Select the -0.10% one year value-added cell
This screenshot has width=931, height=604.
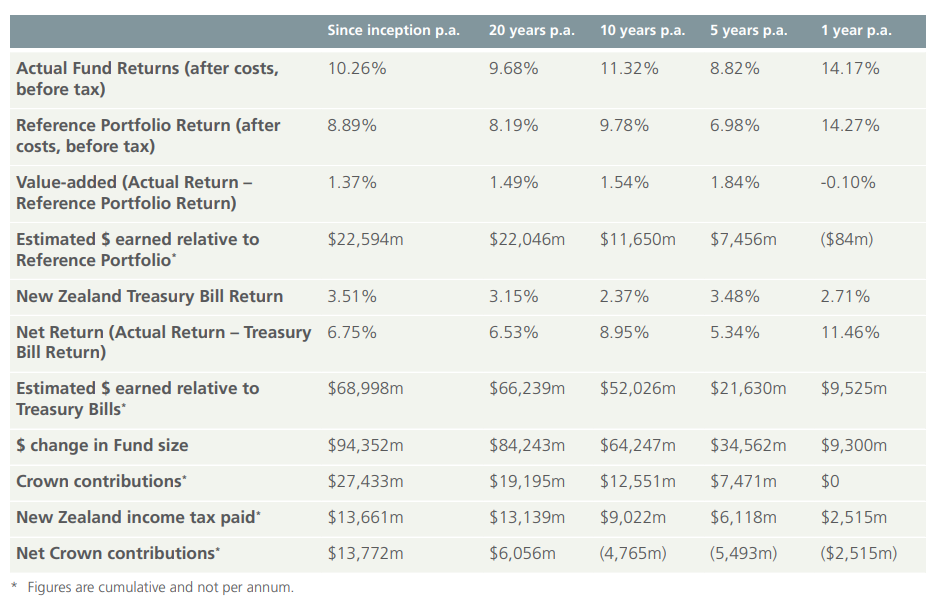[x=848, y=182]
